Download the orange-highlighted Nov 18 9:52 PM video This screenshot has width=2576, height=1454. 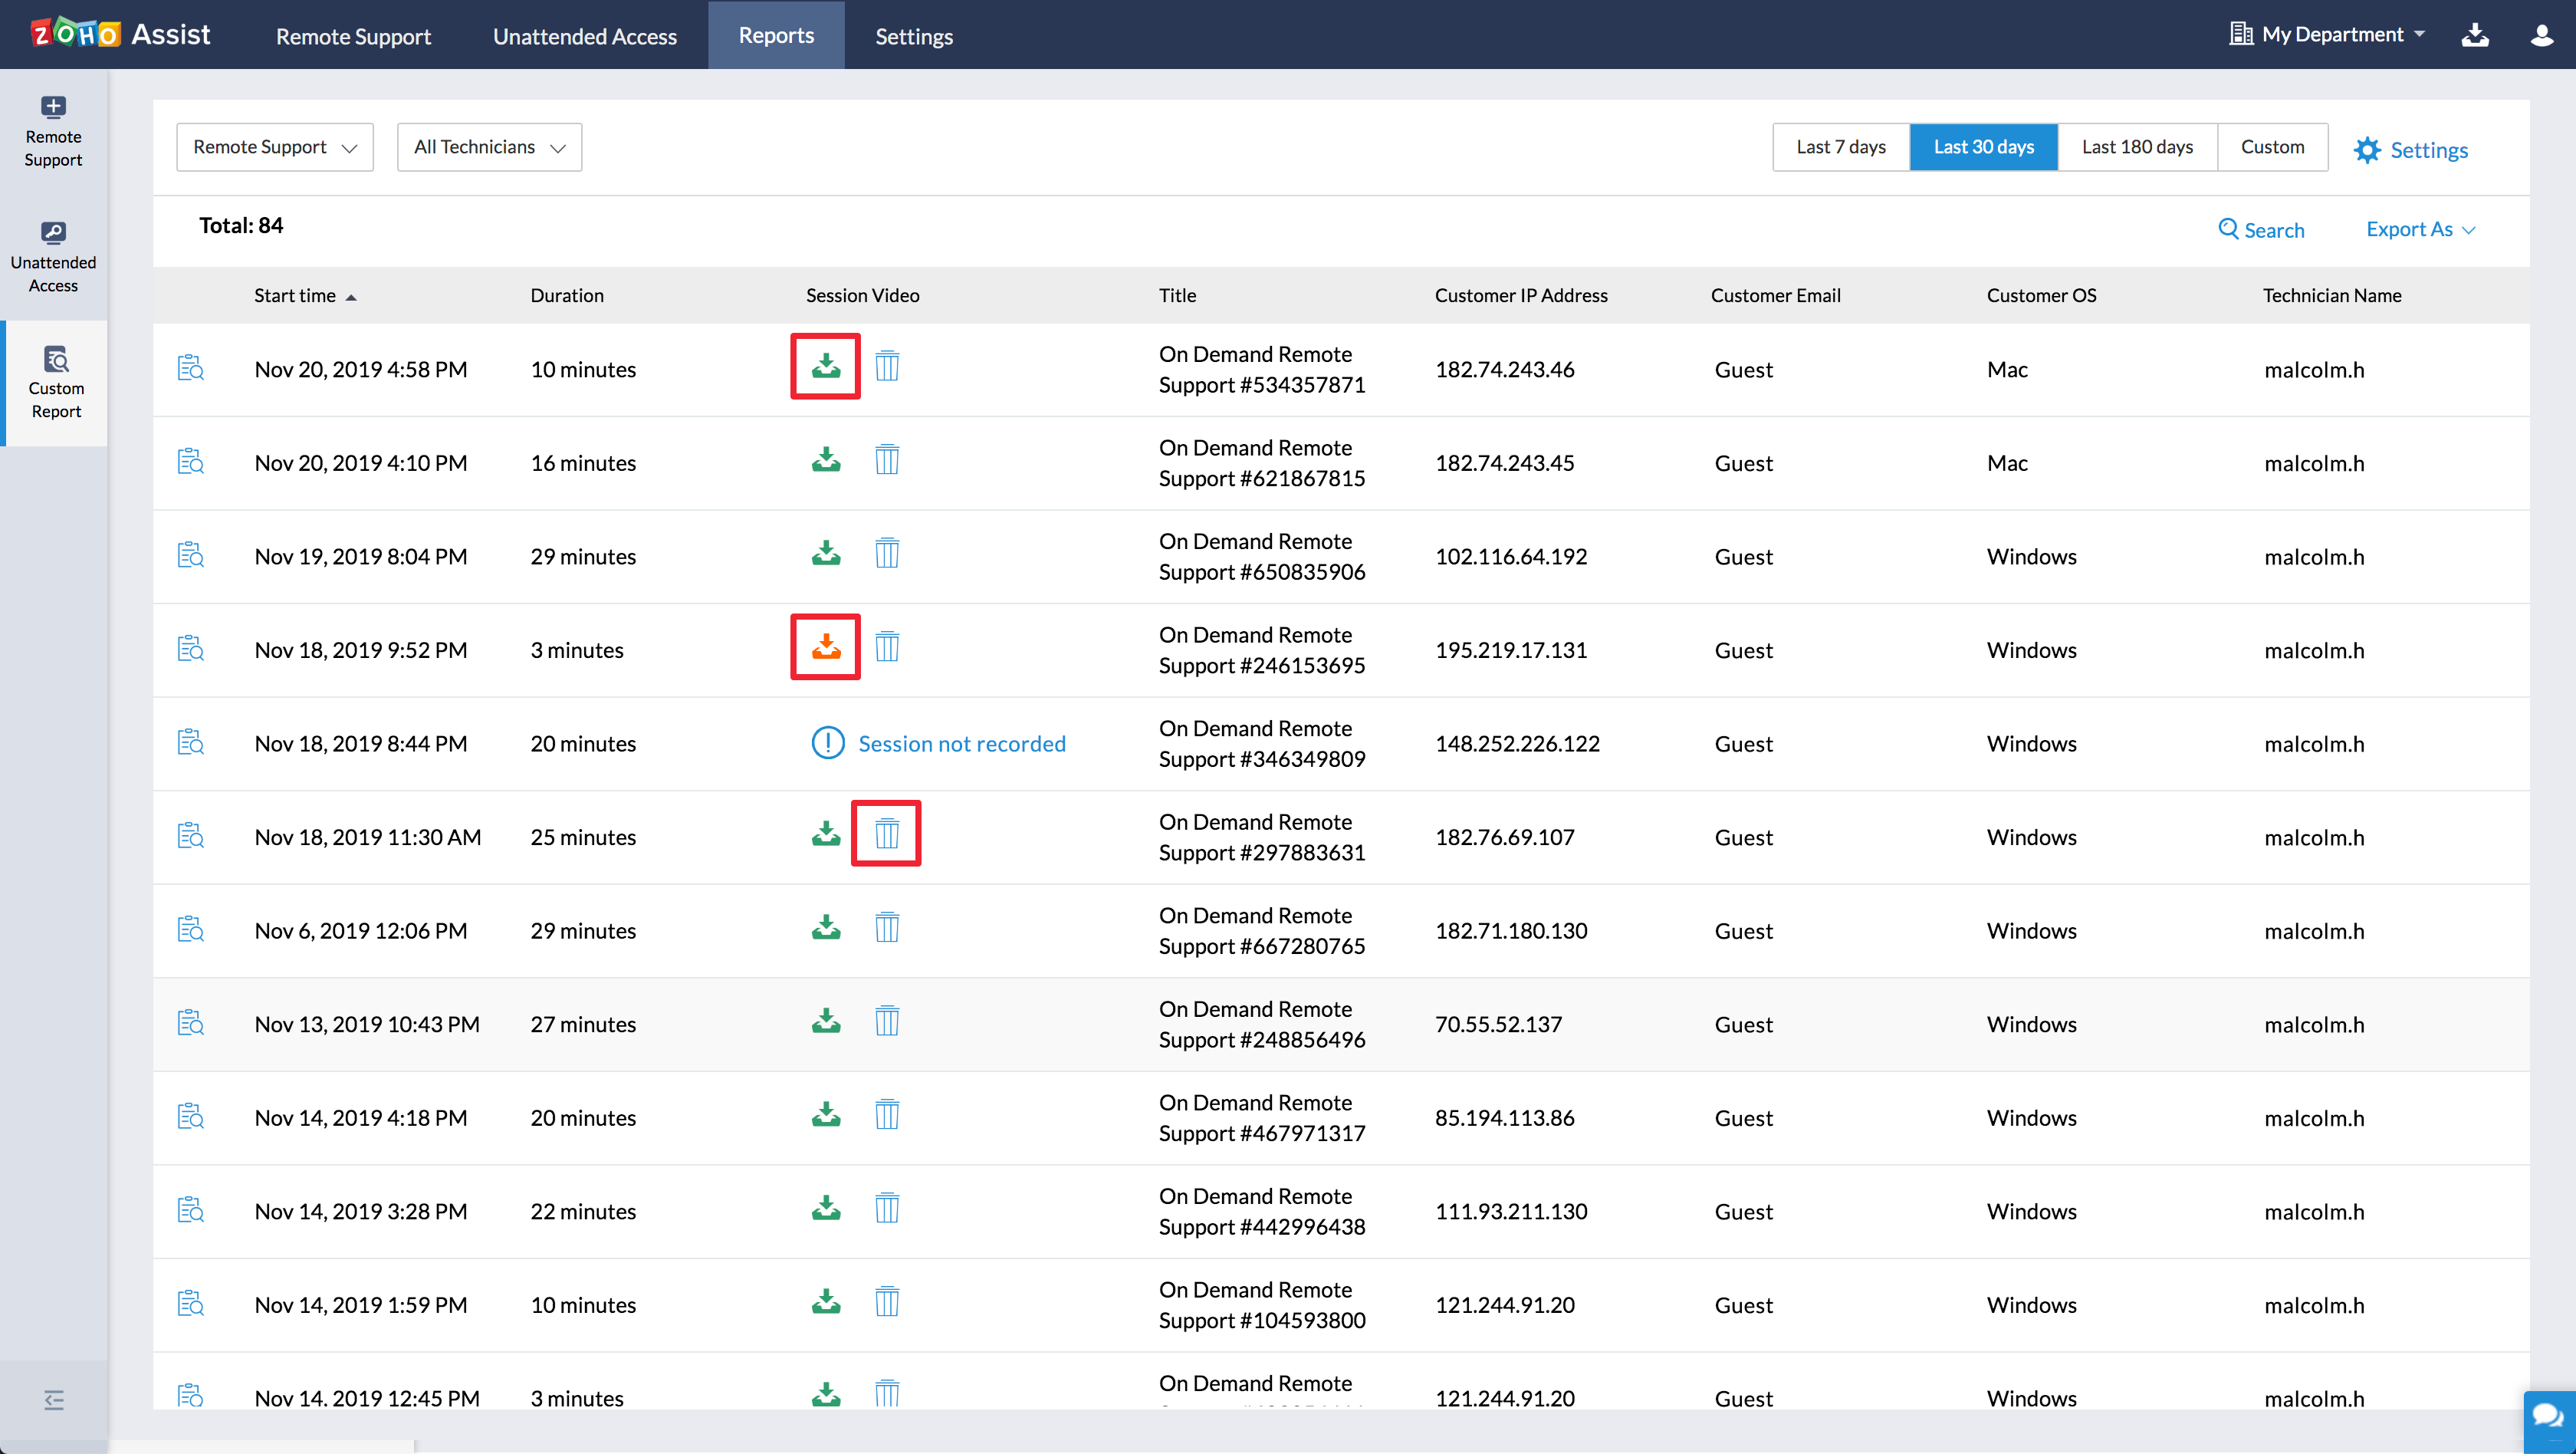825,647
